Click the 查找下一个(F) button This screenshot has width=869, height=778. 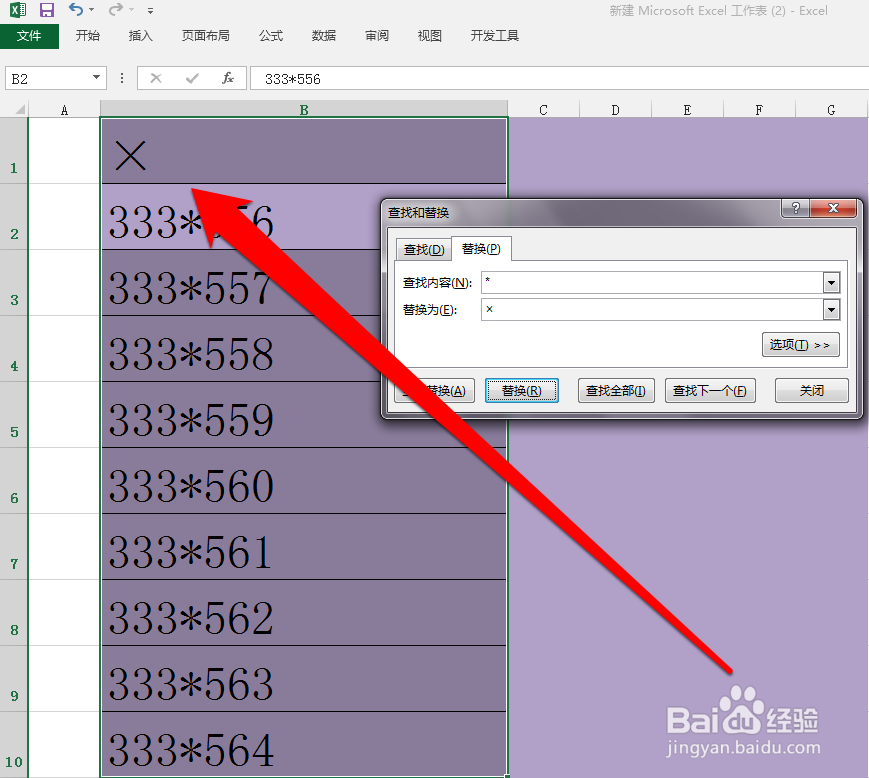click(710, 391)
